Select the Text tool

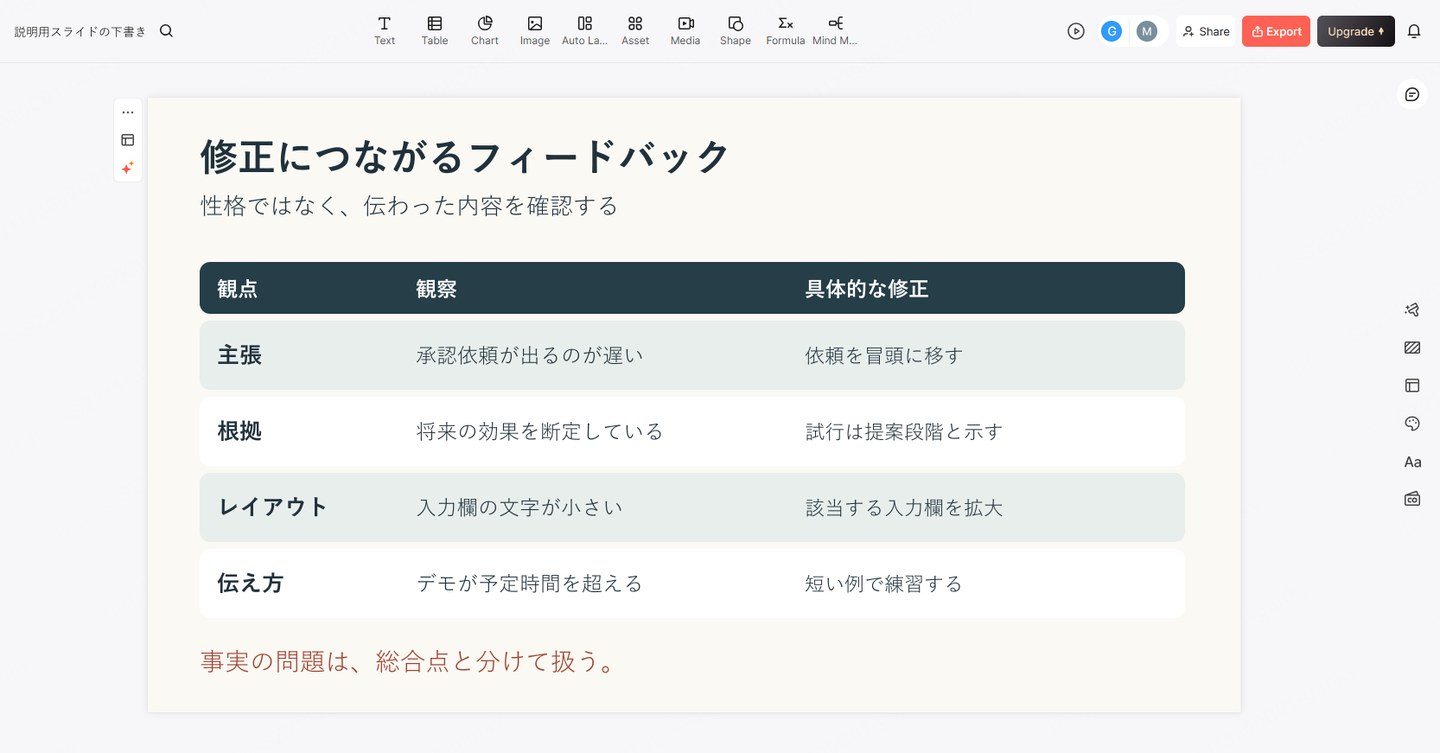384,31
